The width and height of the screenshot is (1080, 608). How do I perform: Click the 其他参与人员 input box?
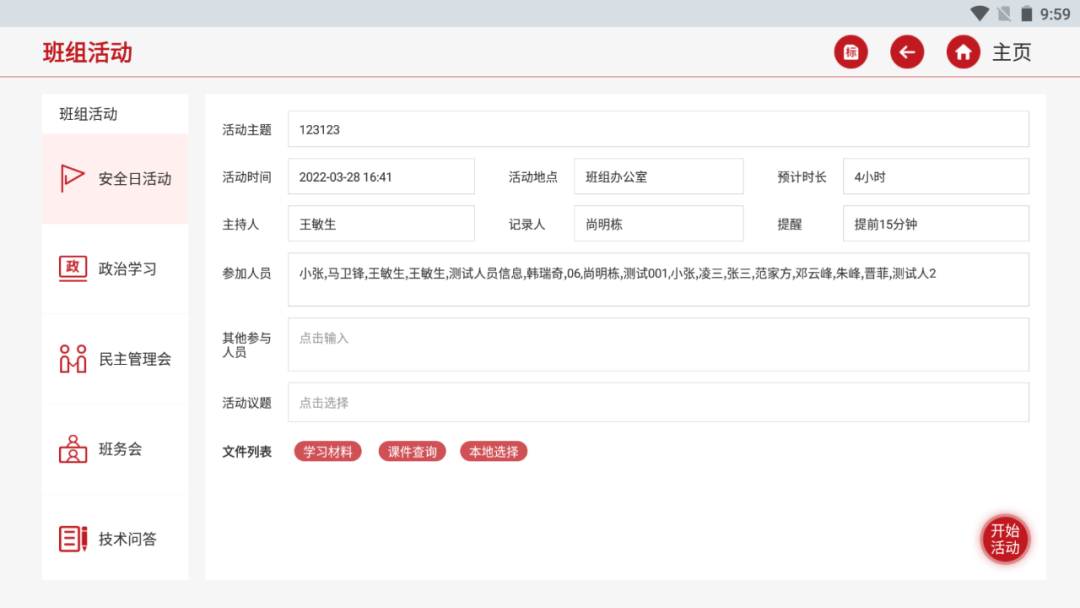pos(658,345)
